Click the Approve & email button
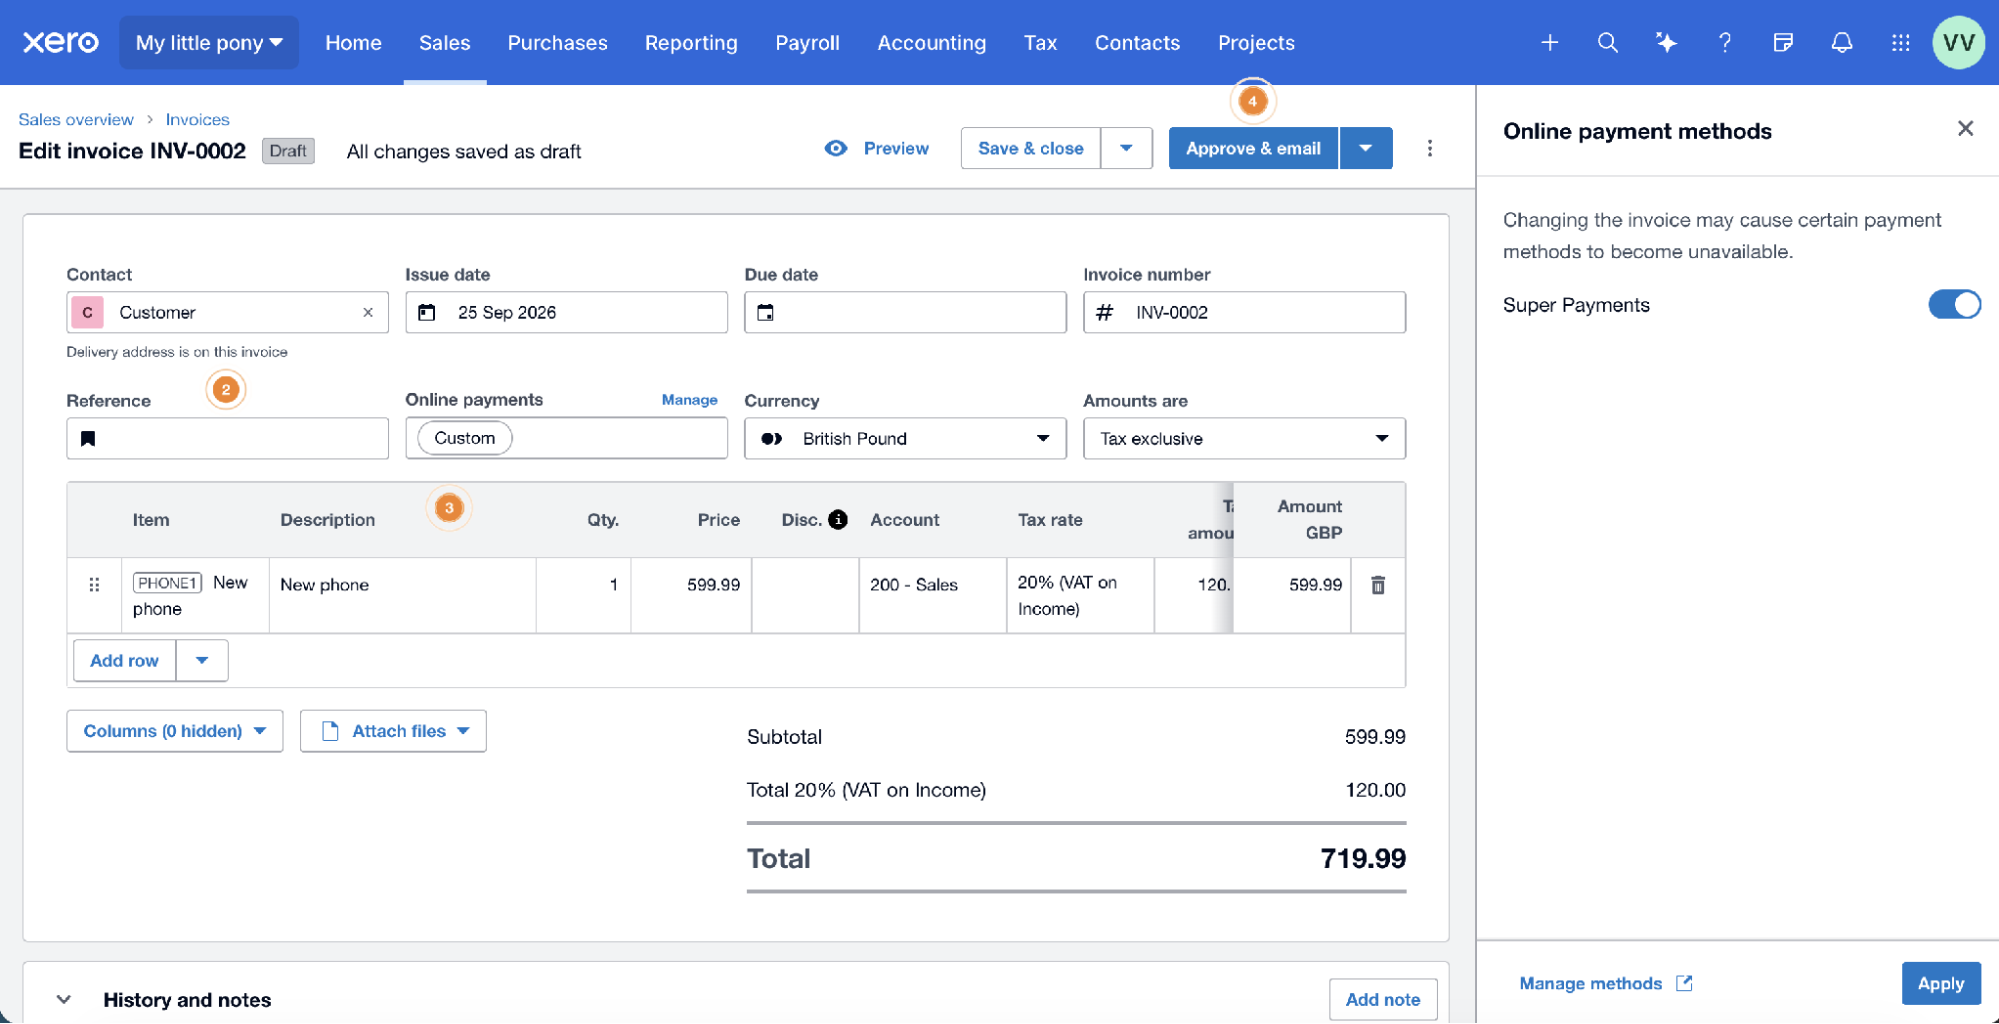 (1253, 148)
